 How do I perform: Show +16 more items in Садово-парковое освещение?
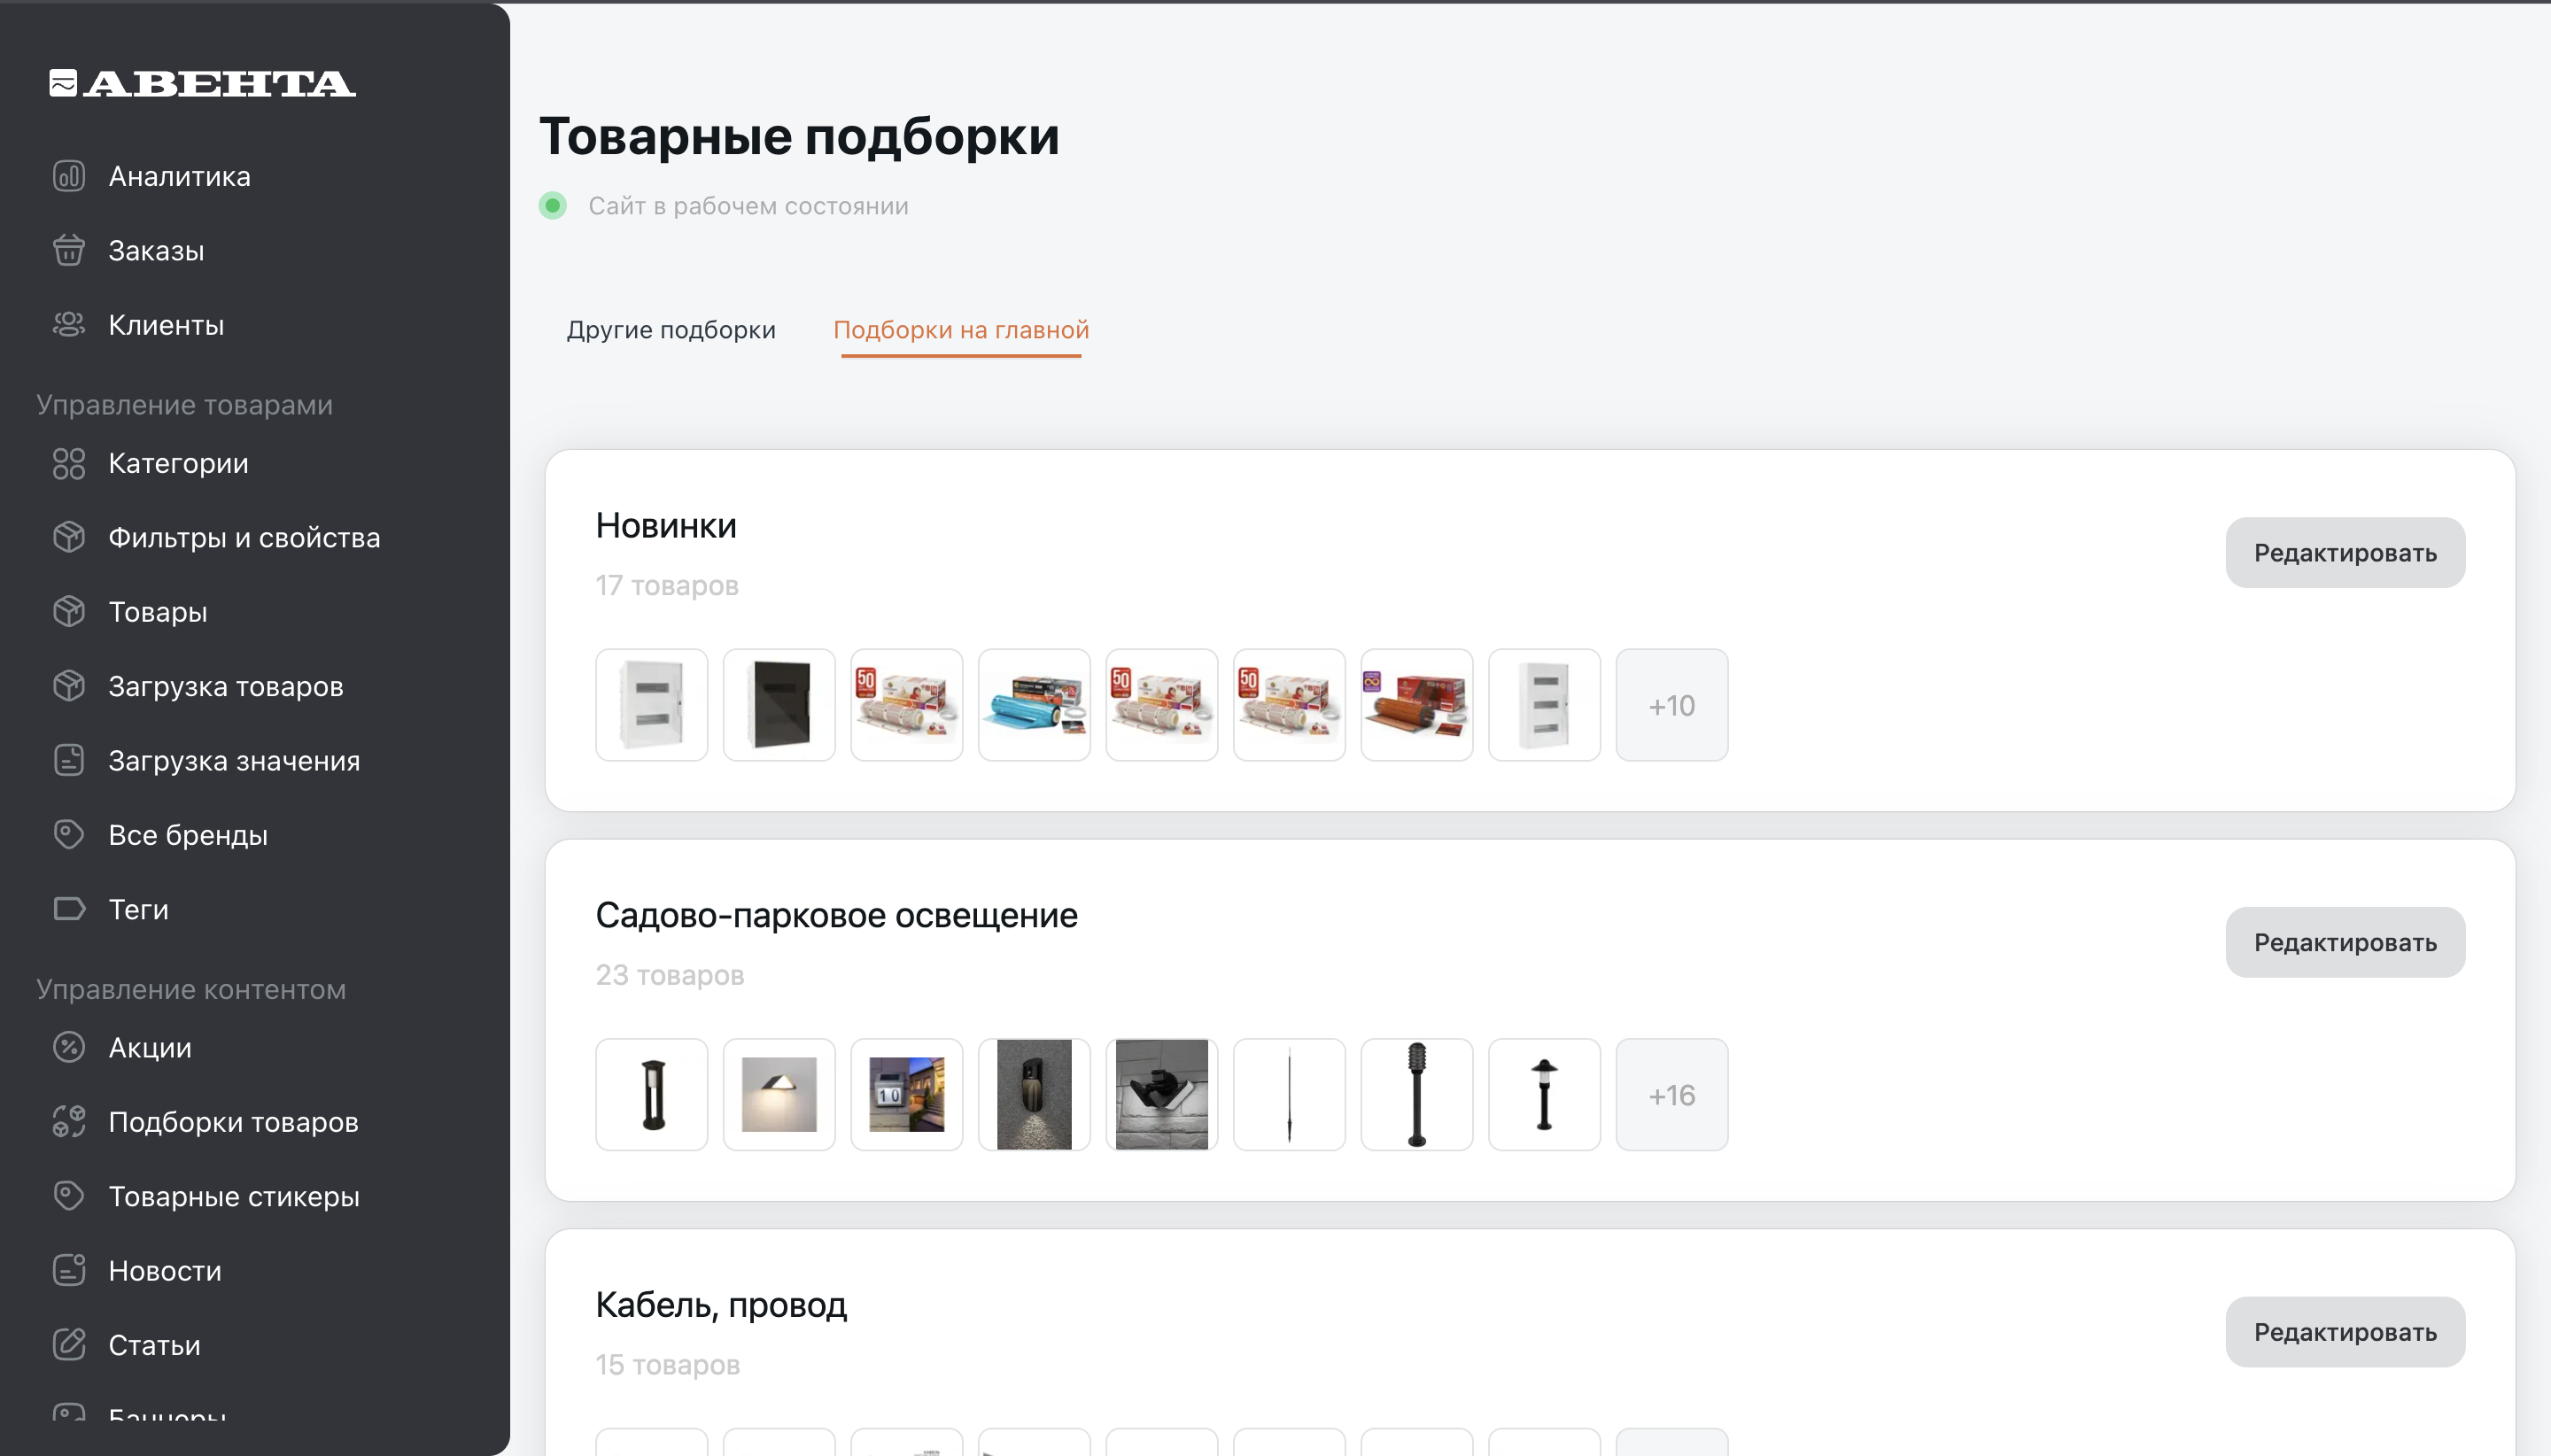click(x=1671, y=1095)
